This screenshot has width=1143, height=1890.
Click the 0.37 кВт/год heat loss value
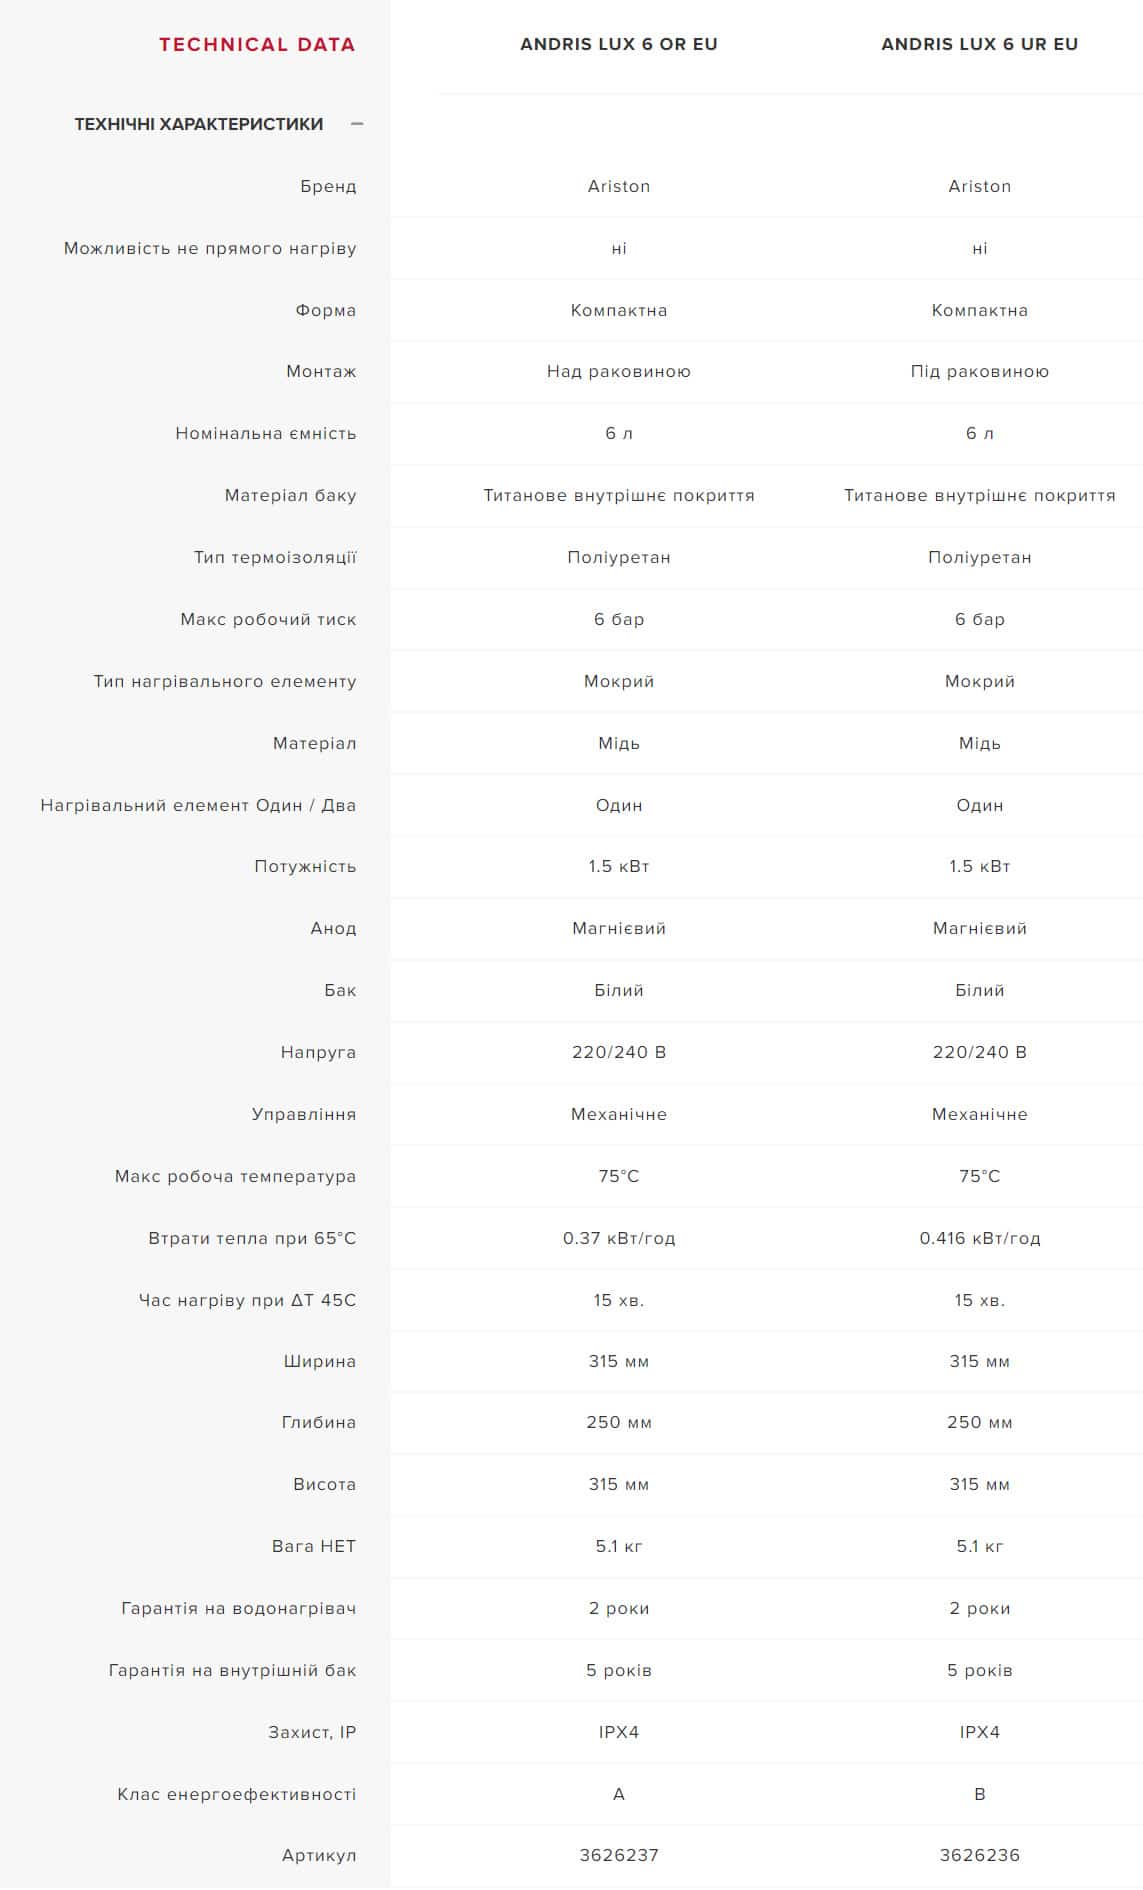pos(618,1238)
